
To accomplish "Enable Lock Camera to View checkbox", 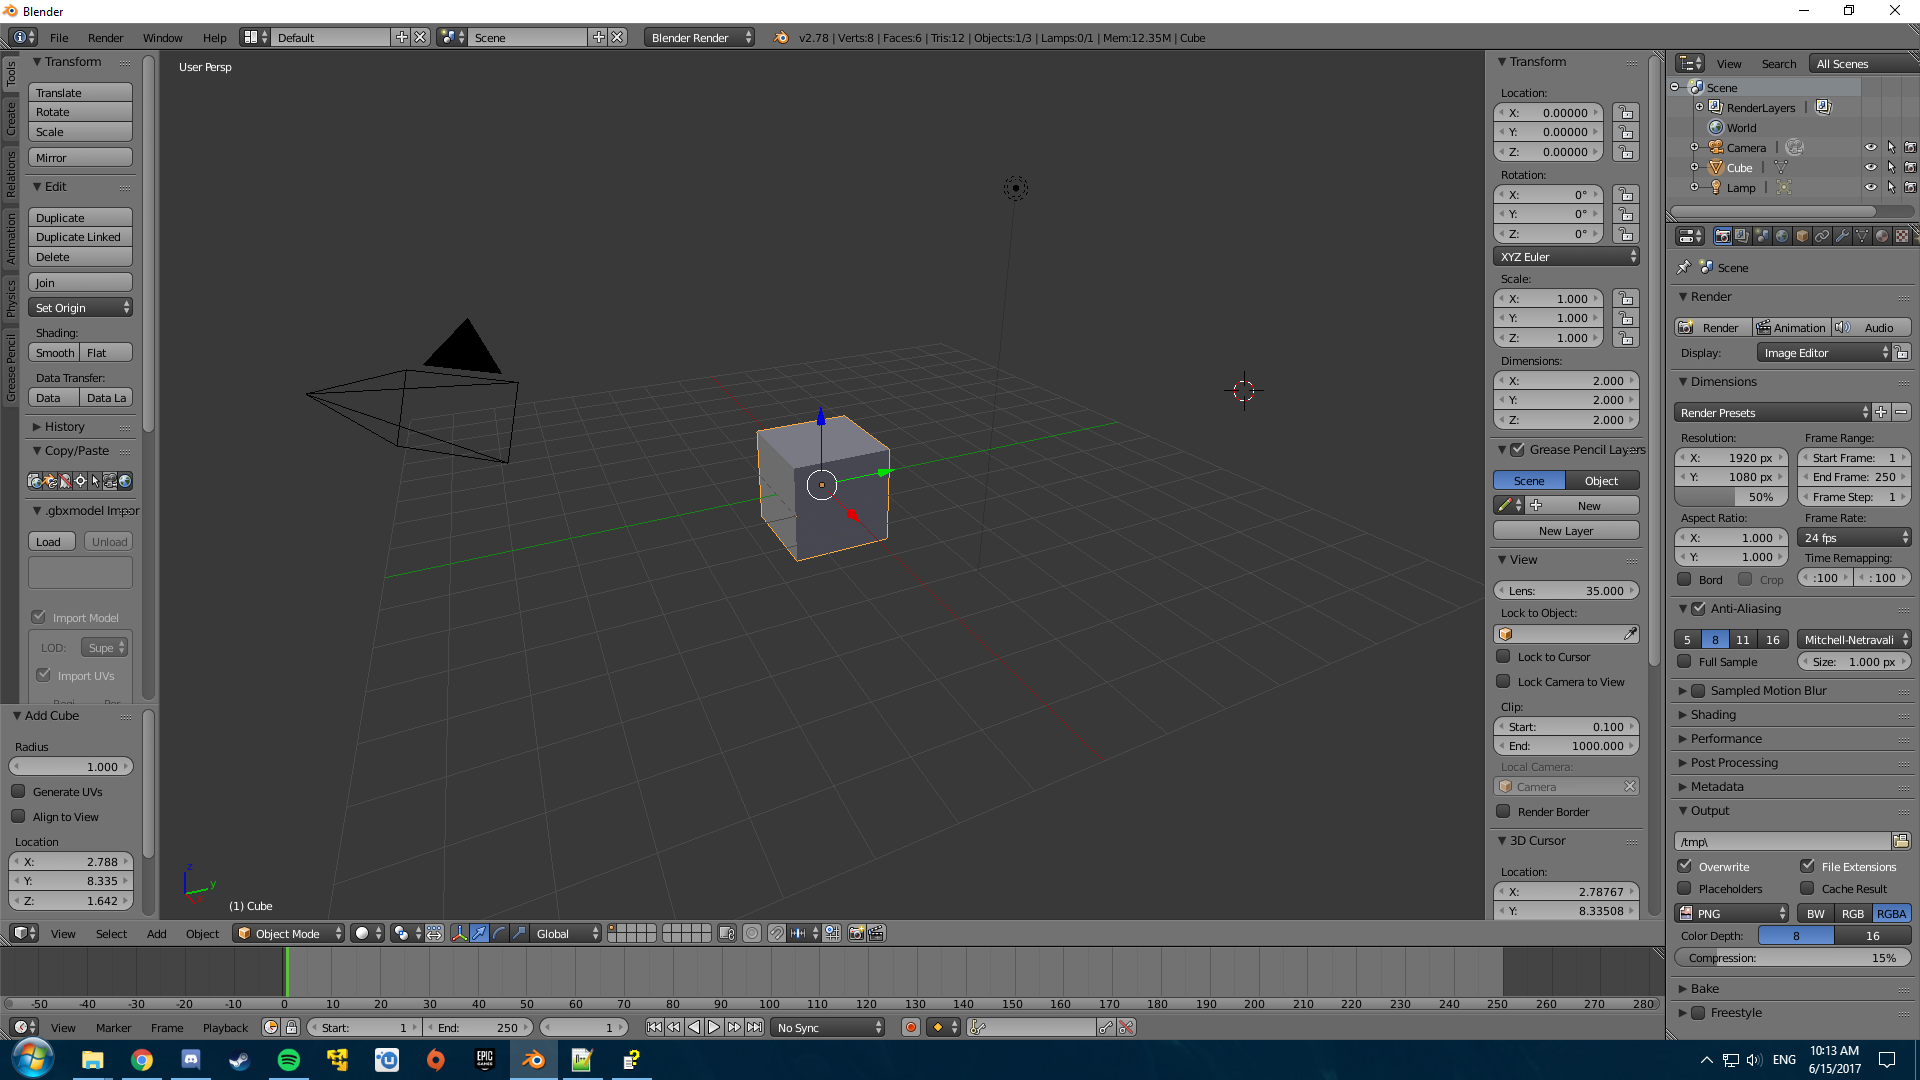I will coord(1503,682).
